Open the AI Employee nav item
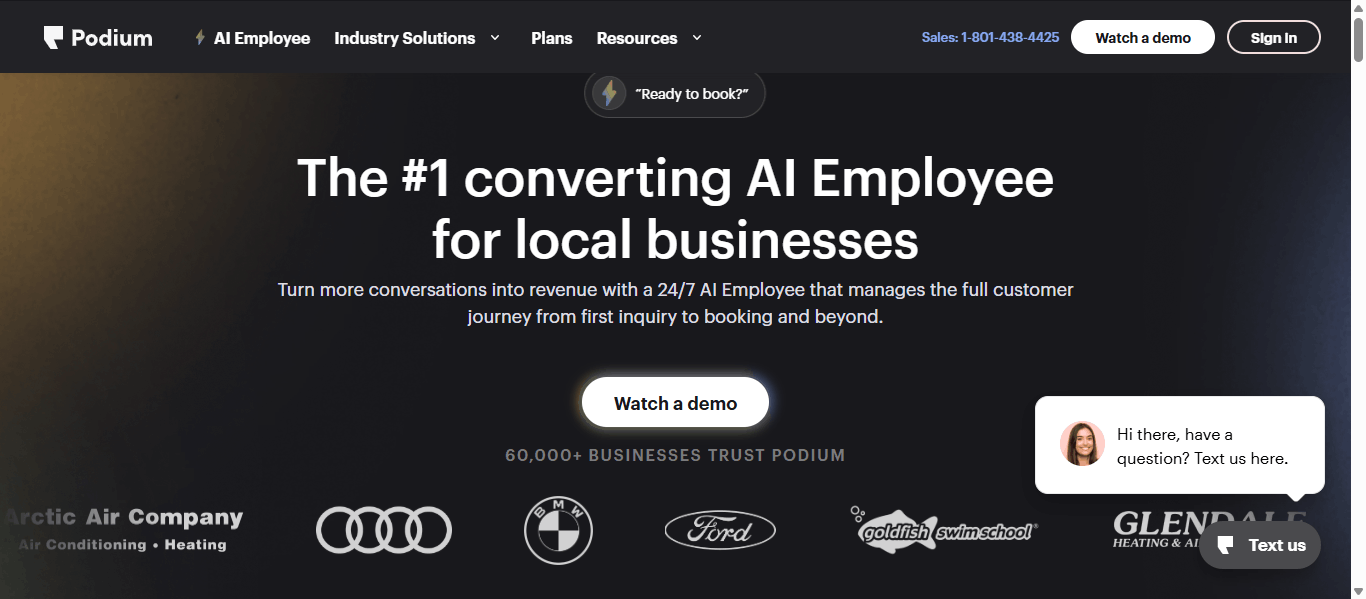 [262, 38]
